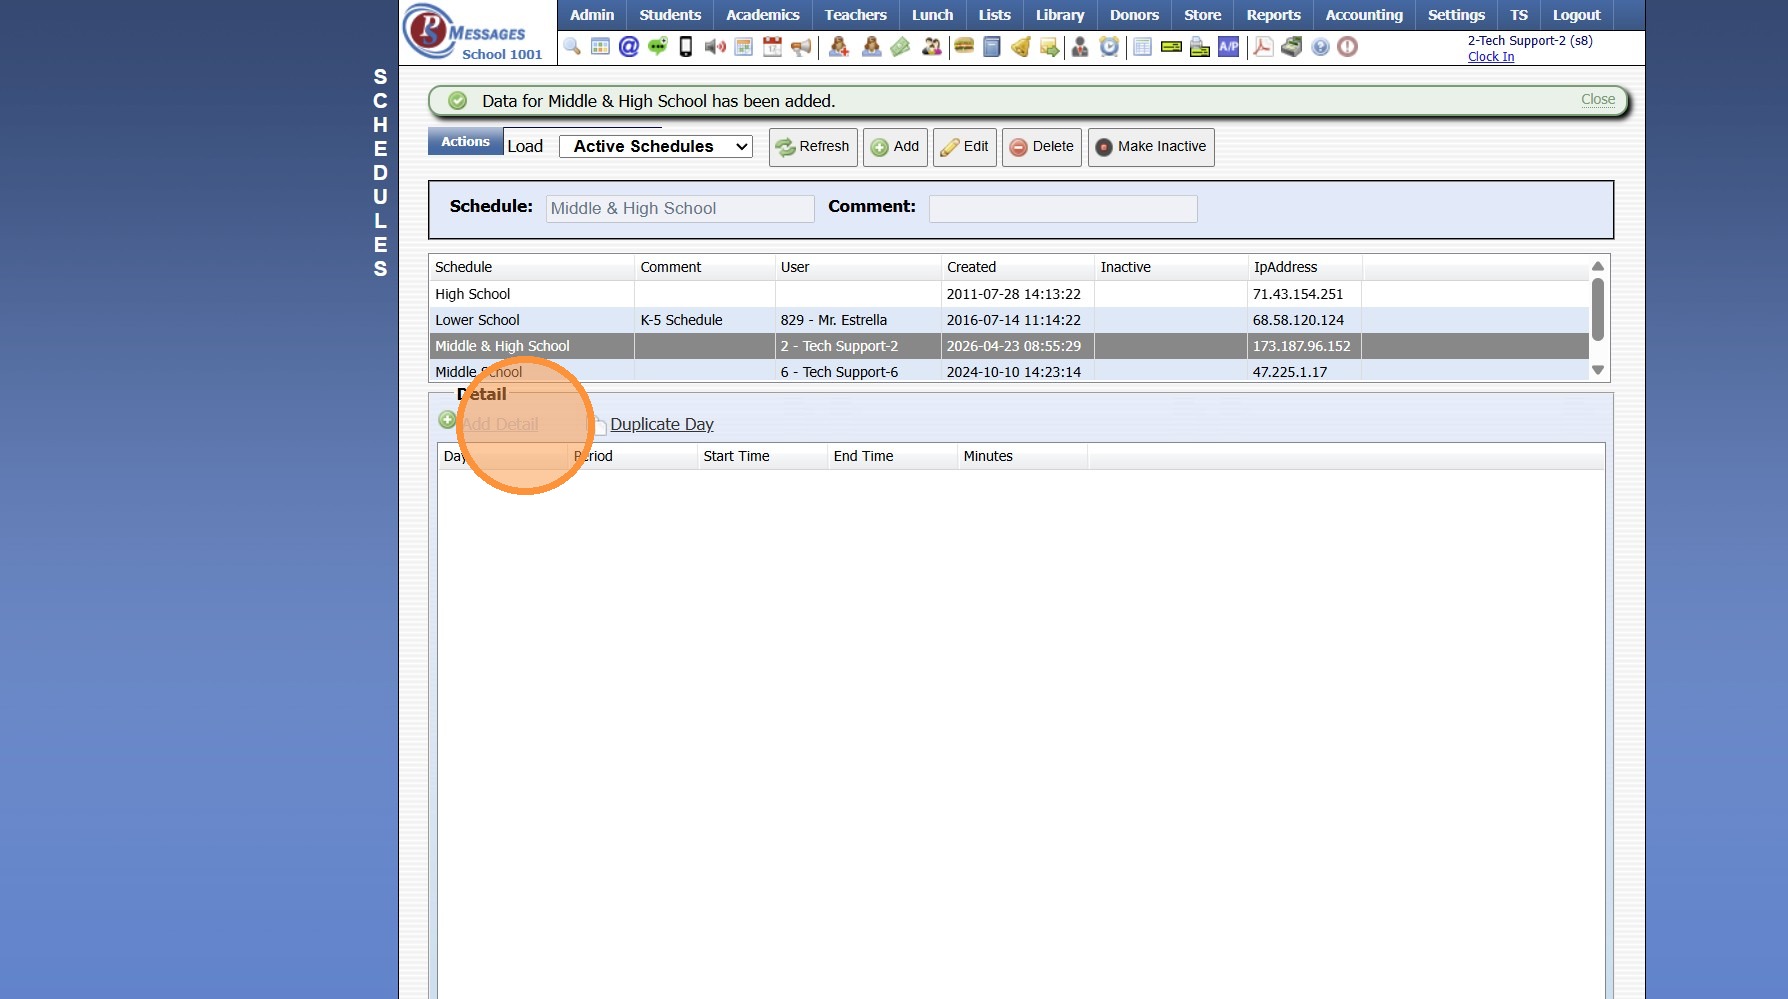
Task: Open the Lunch menu
Action: (x=933, y=15)
